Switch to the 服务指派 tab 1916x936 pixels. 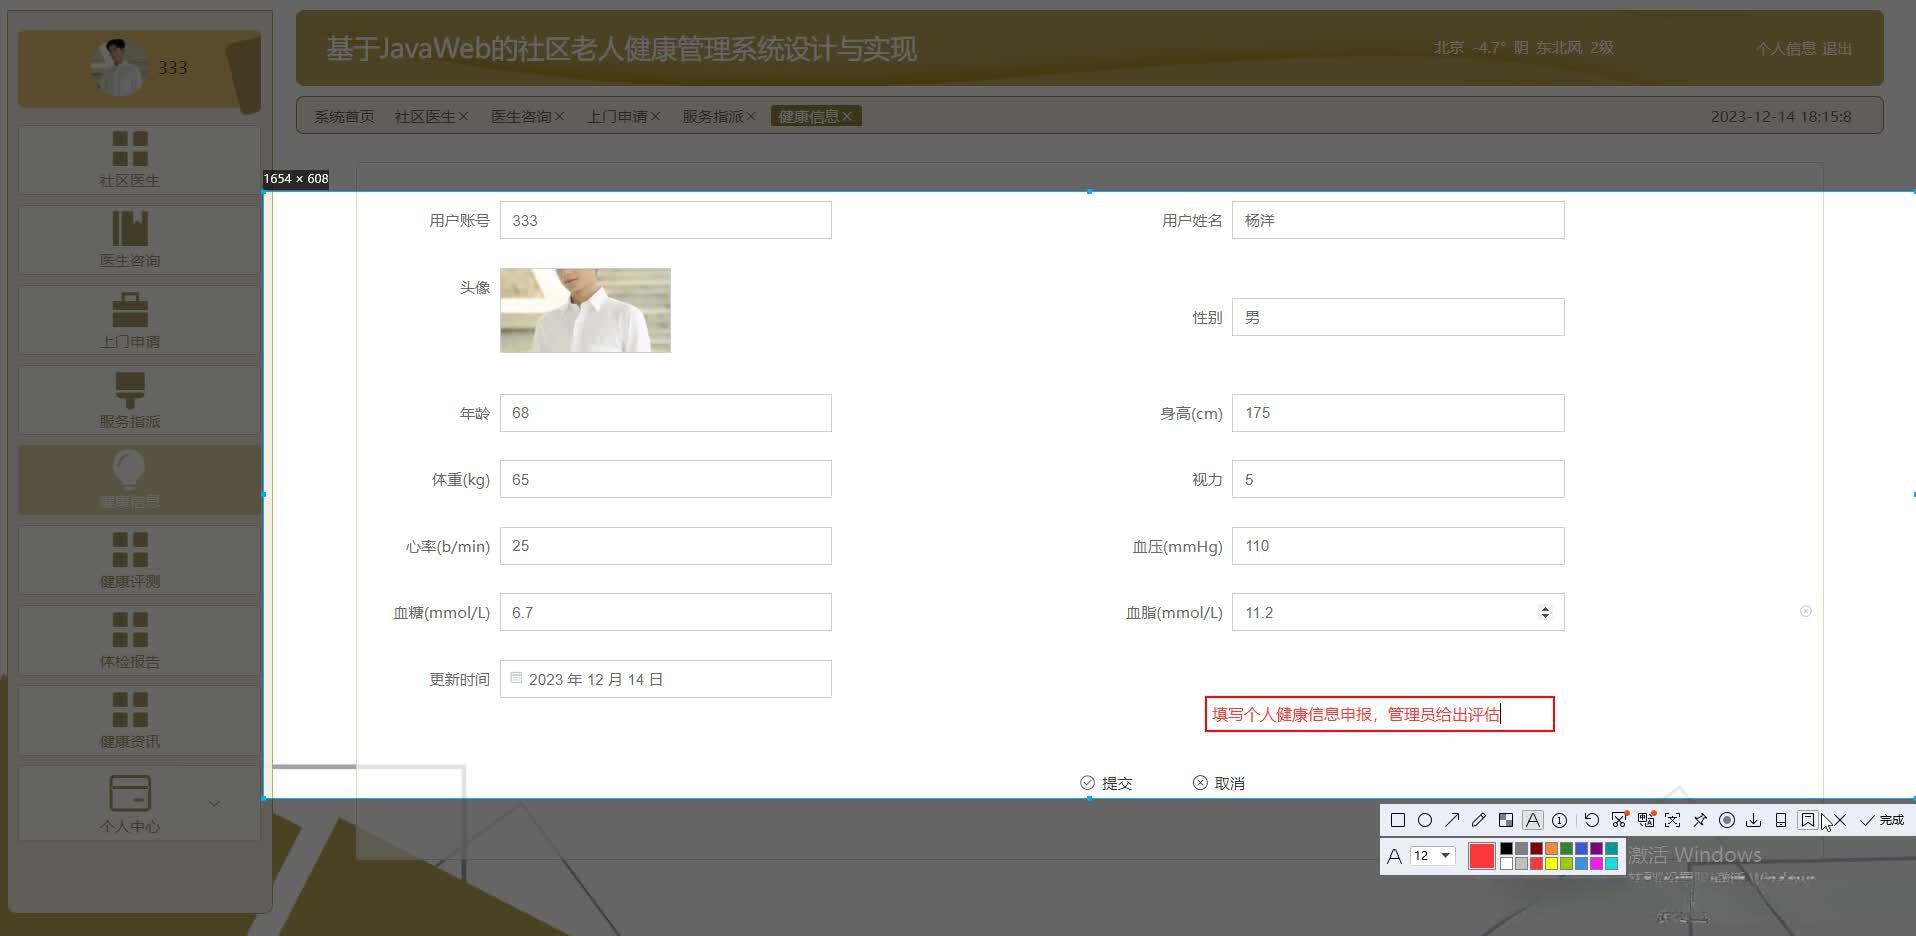(x=712, y=115)
